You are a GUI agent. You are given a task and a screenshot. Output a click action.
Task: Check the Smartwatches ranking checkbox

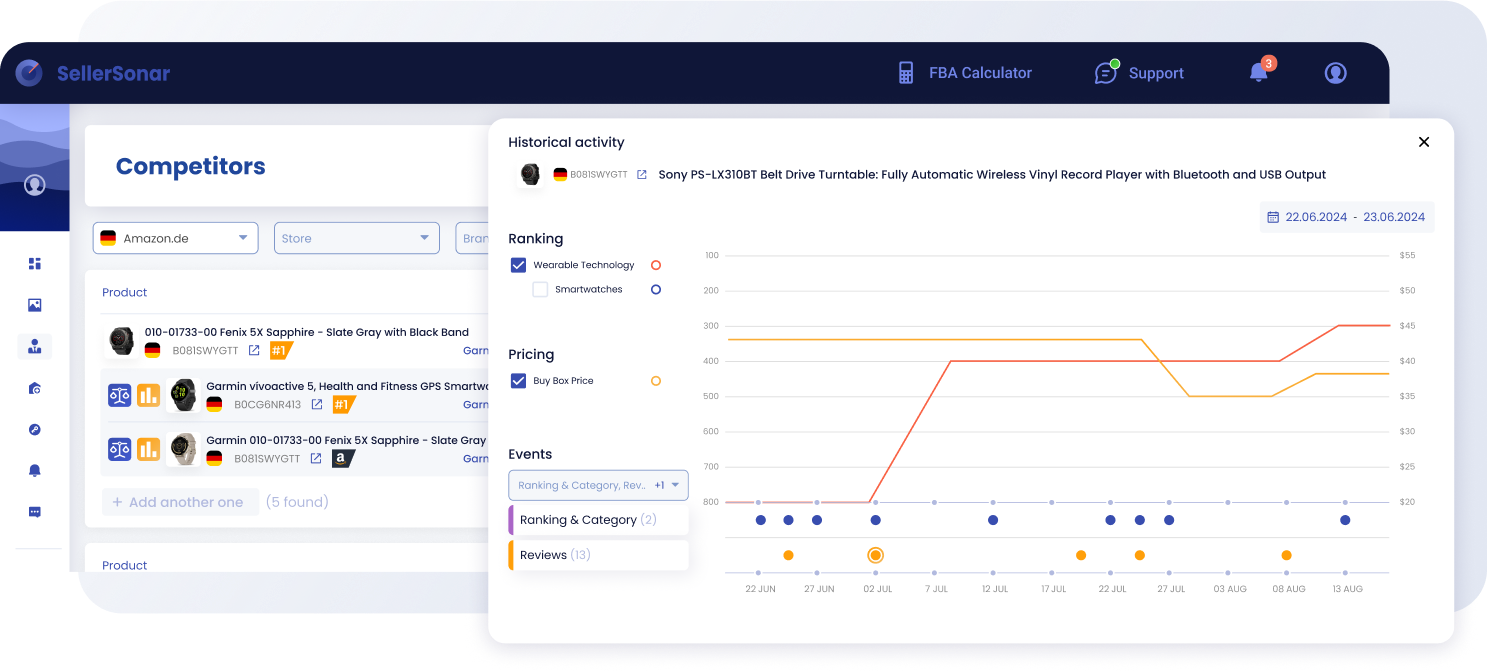click(540, 290)
